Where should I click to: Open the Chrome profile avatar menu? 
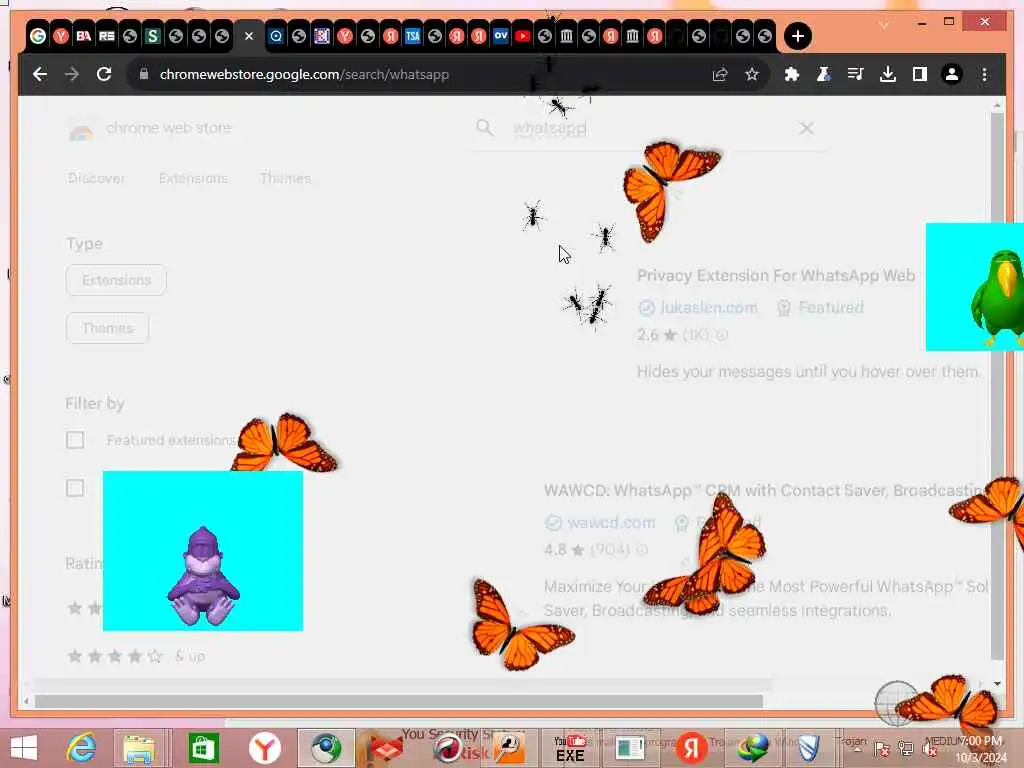(x=952, y=74)
